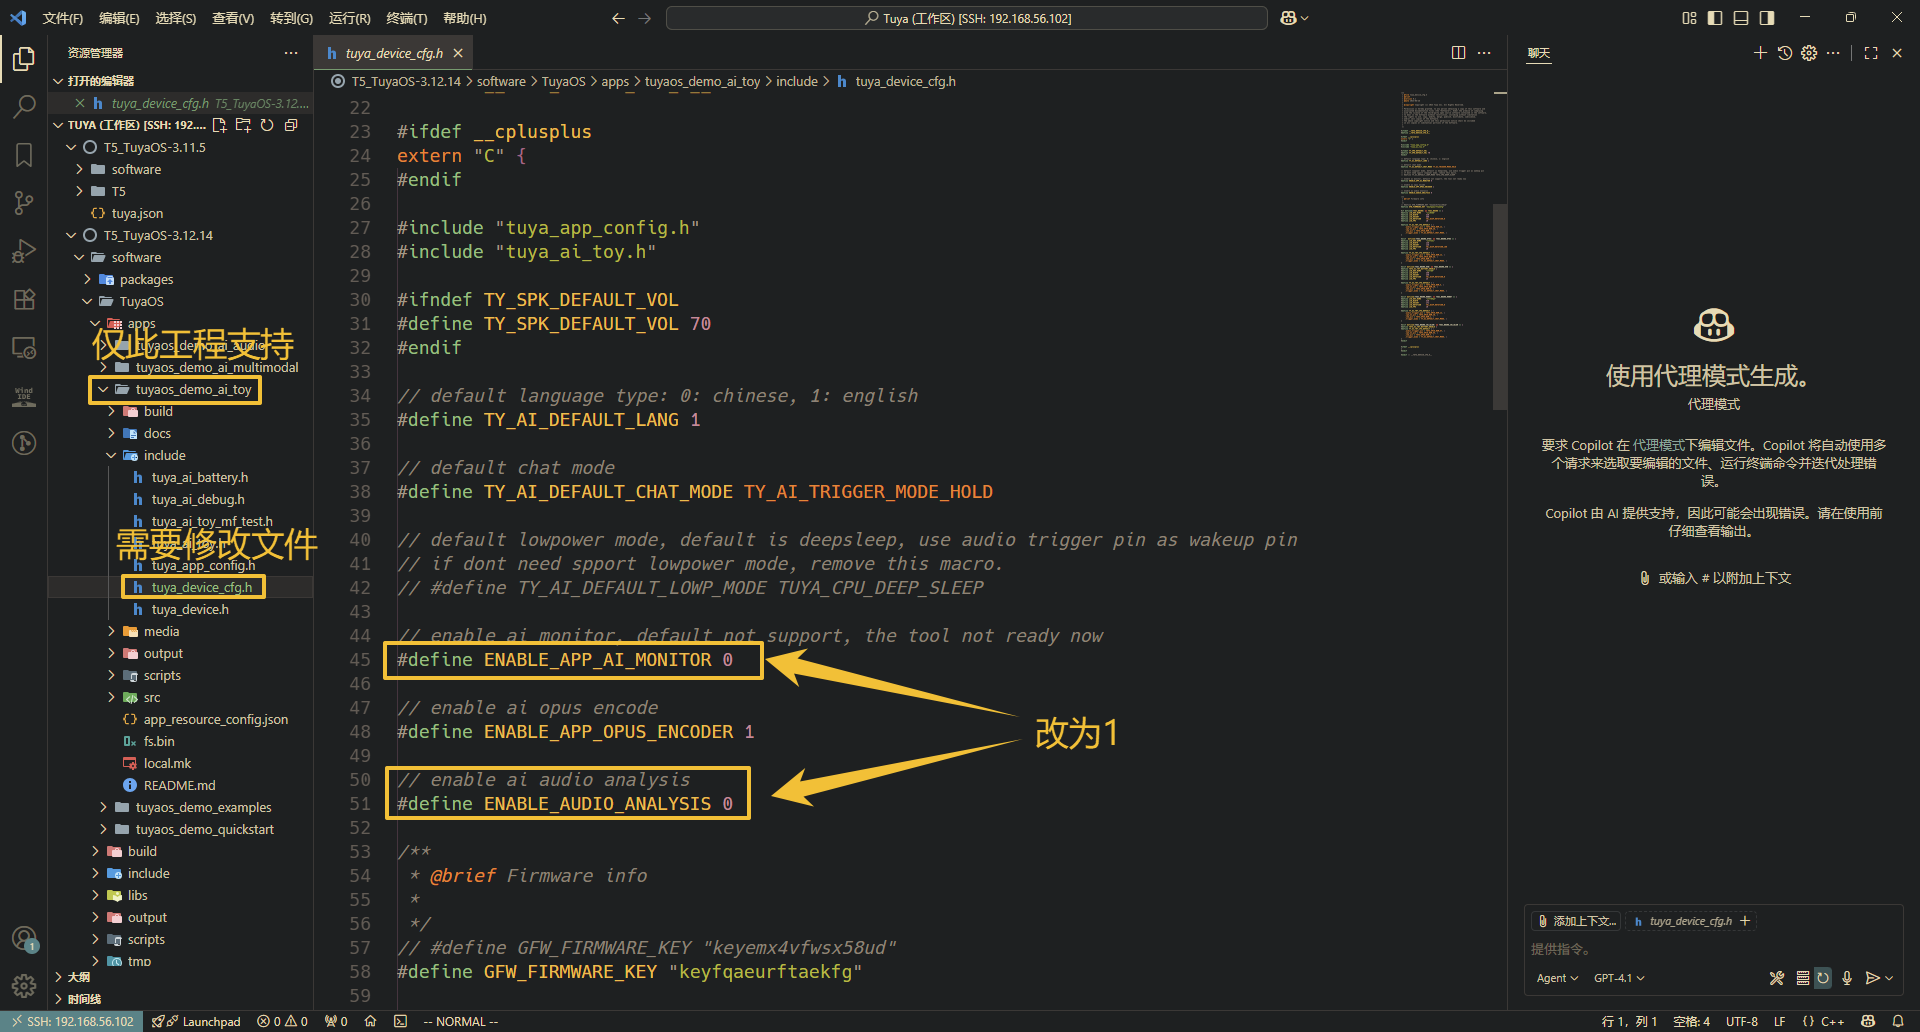The width and height of the screenshot is (1920, 1032).
Task: Expand the Timeline section
Action: [84, 999]
